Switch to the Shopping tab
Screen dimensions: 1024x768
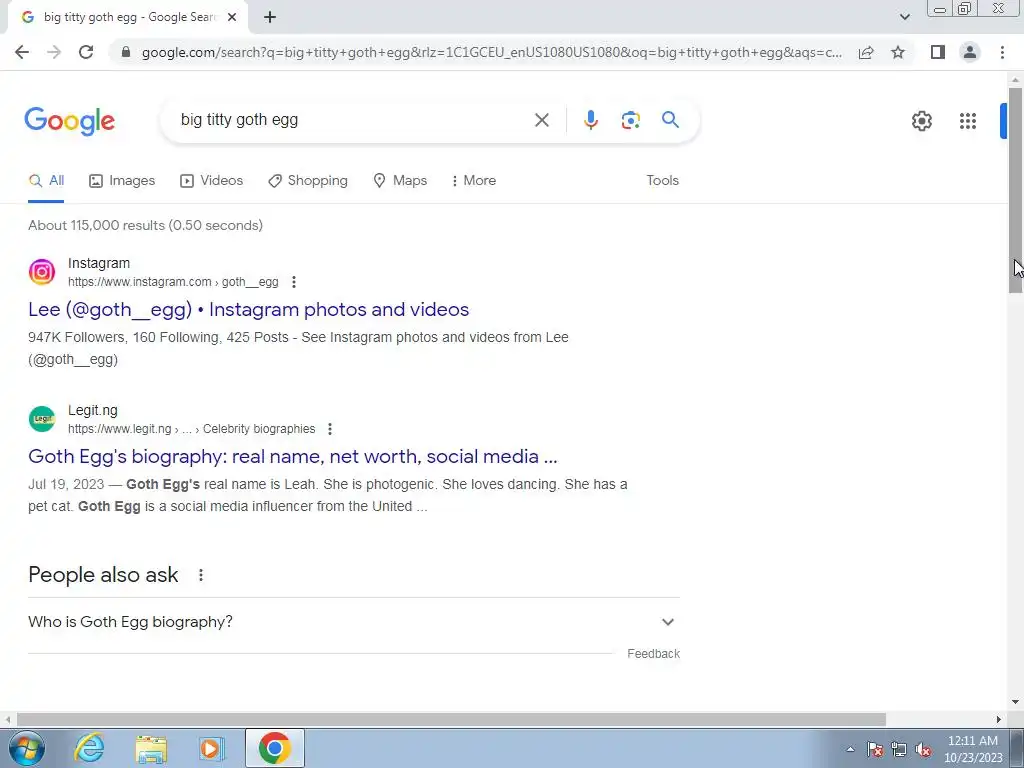[x=308, y=181]
